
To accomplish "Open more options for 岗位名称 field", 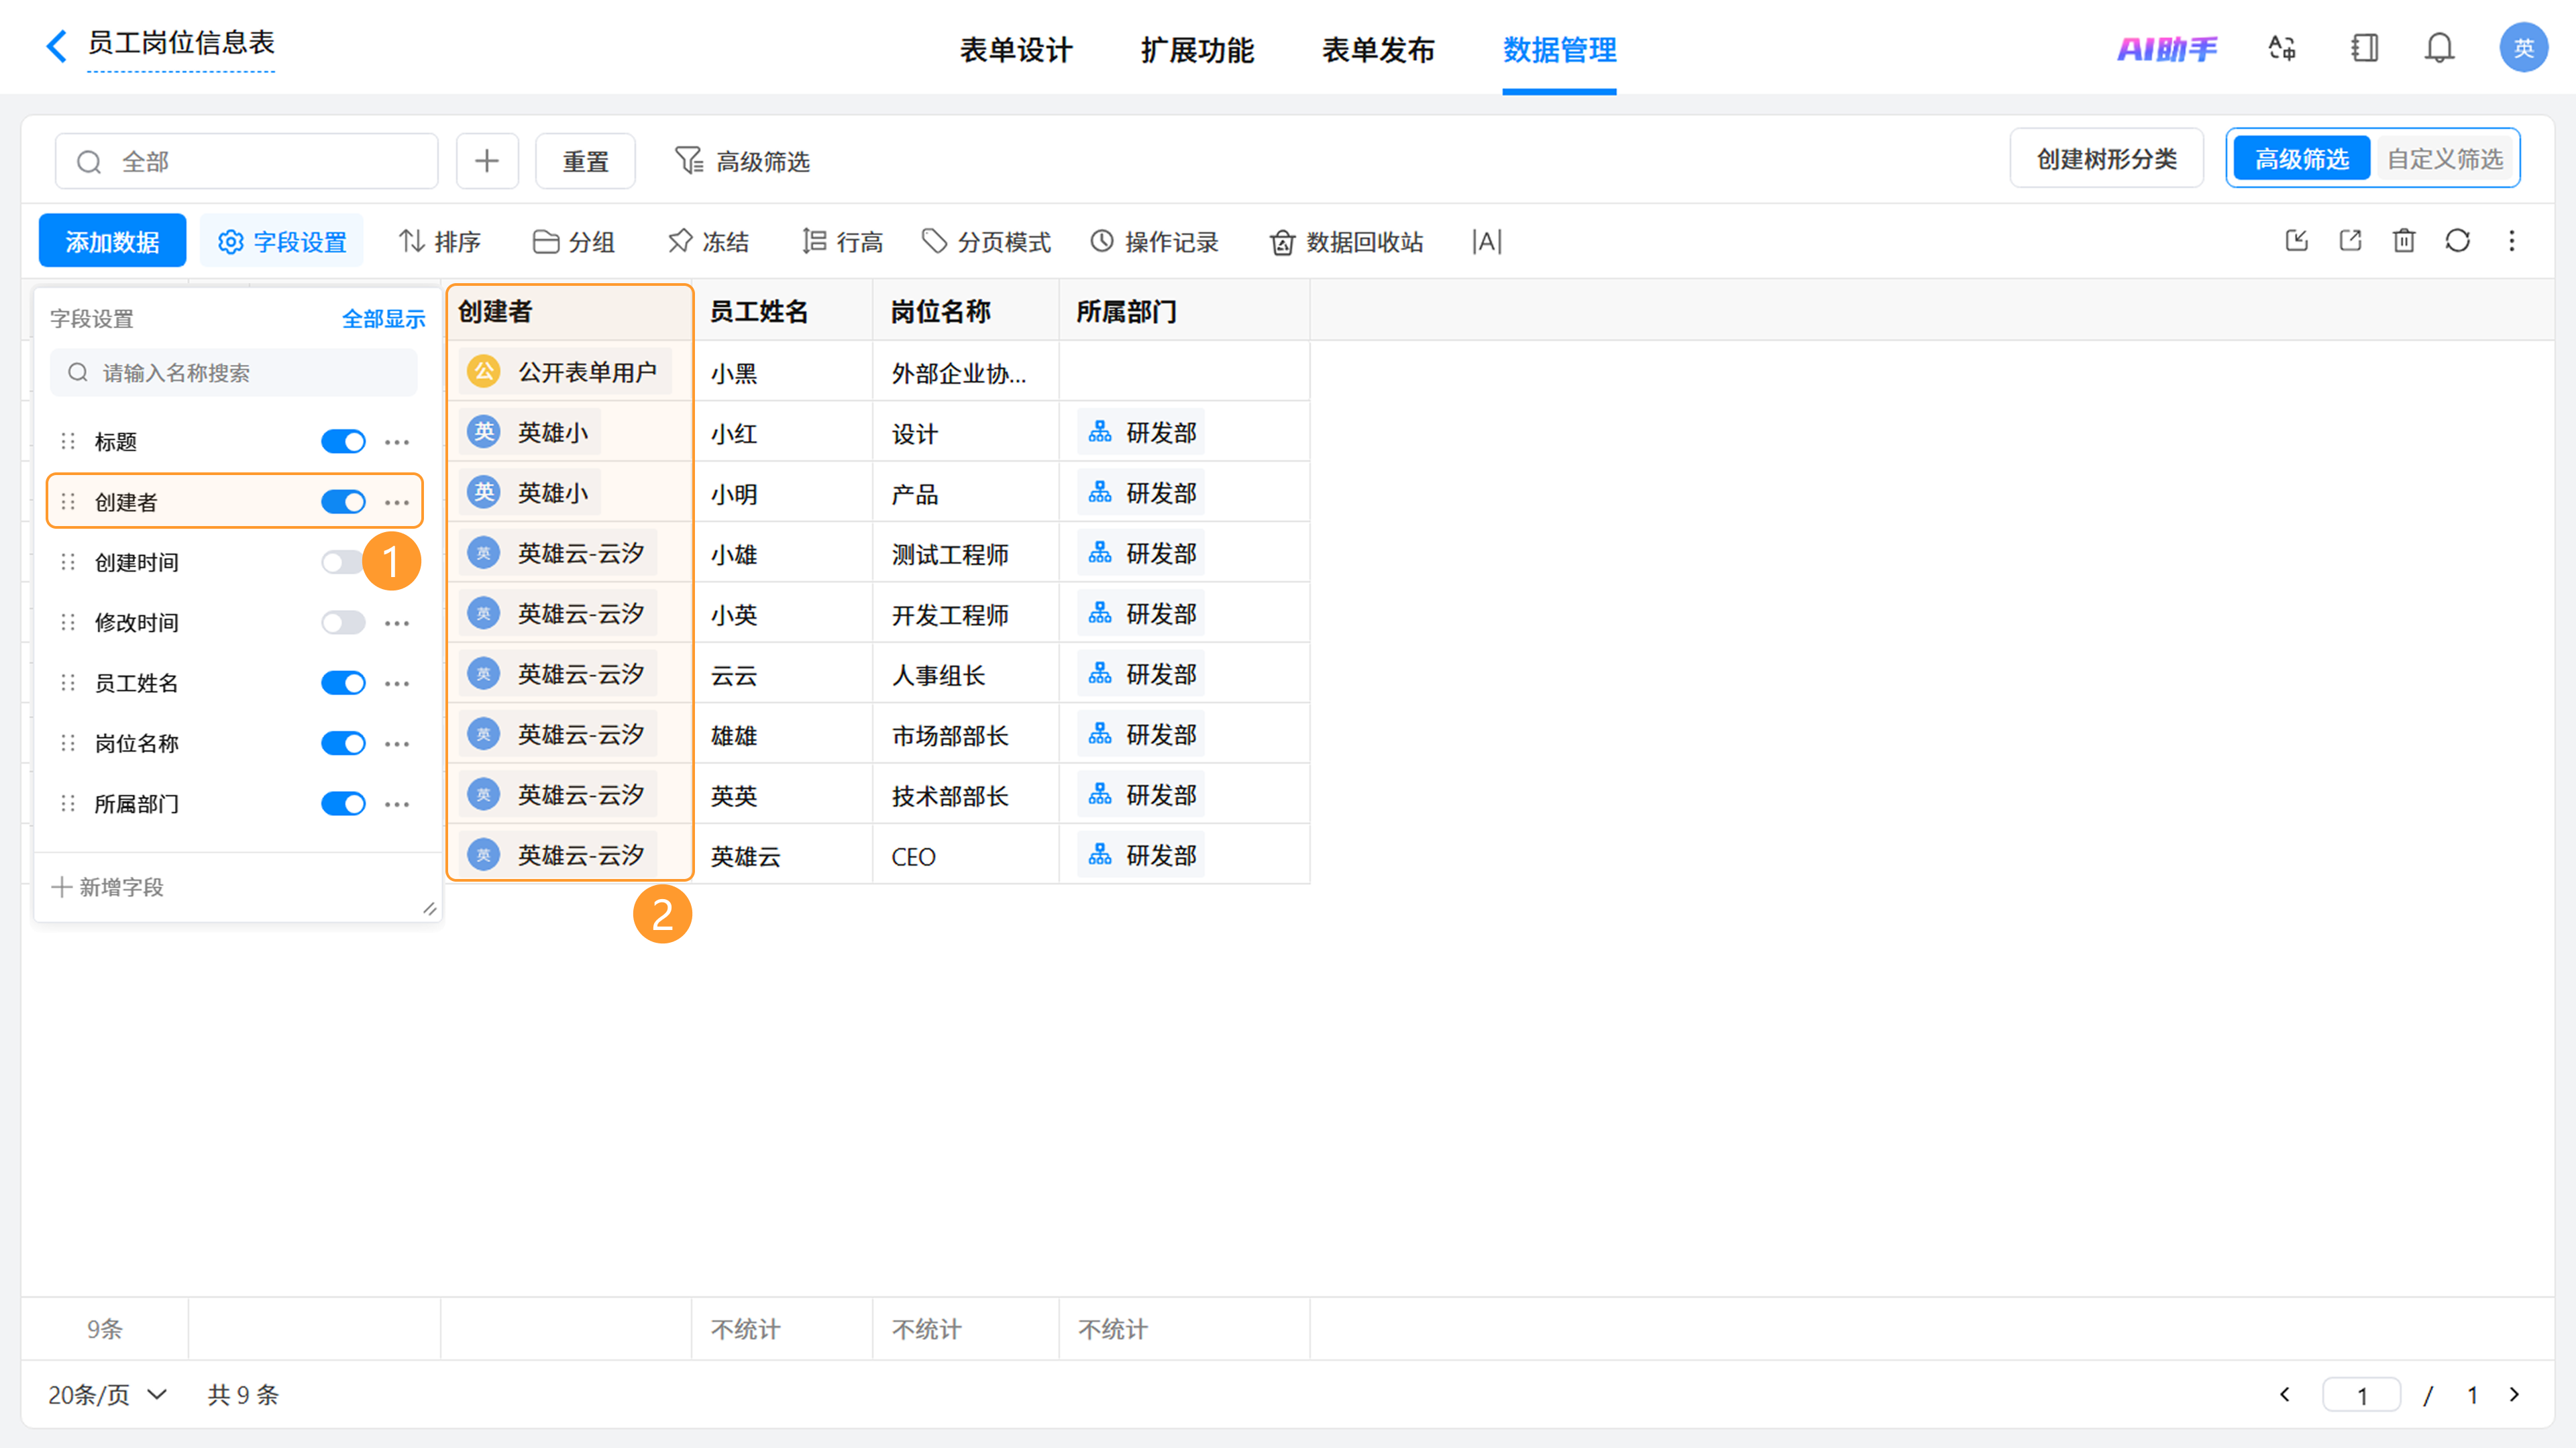I will [397, 743].
